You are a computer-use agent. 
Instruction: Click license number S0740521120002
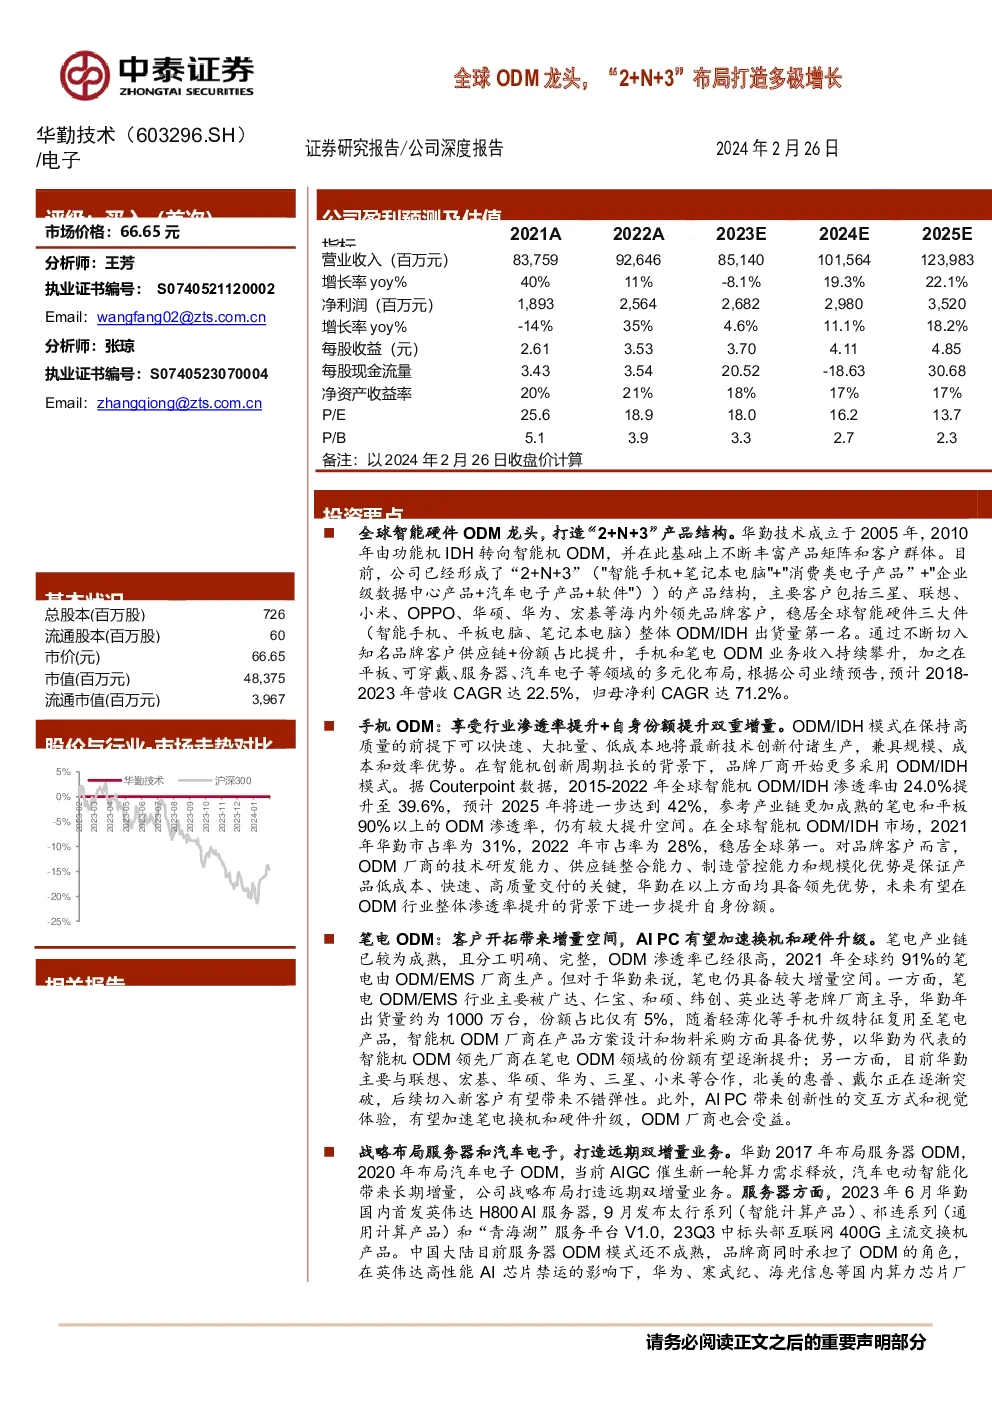216,289
